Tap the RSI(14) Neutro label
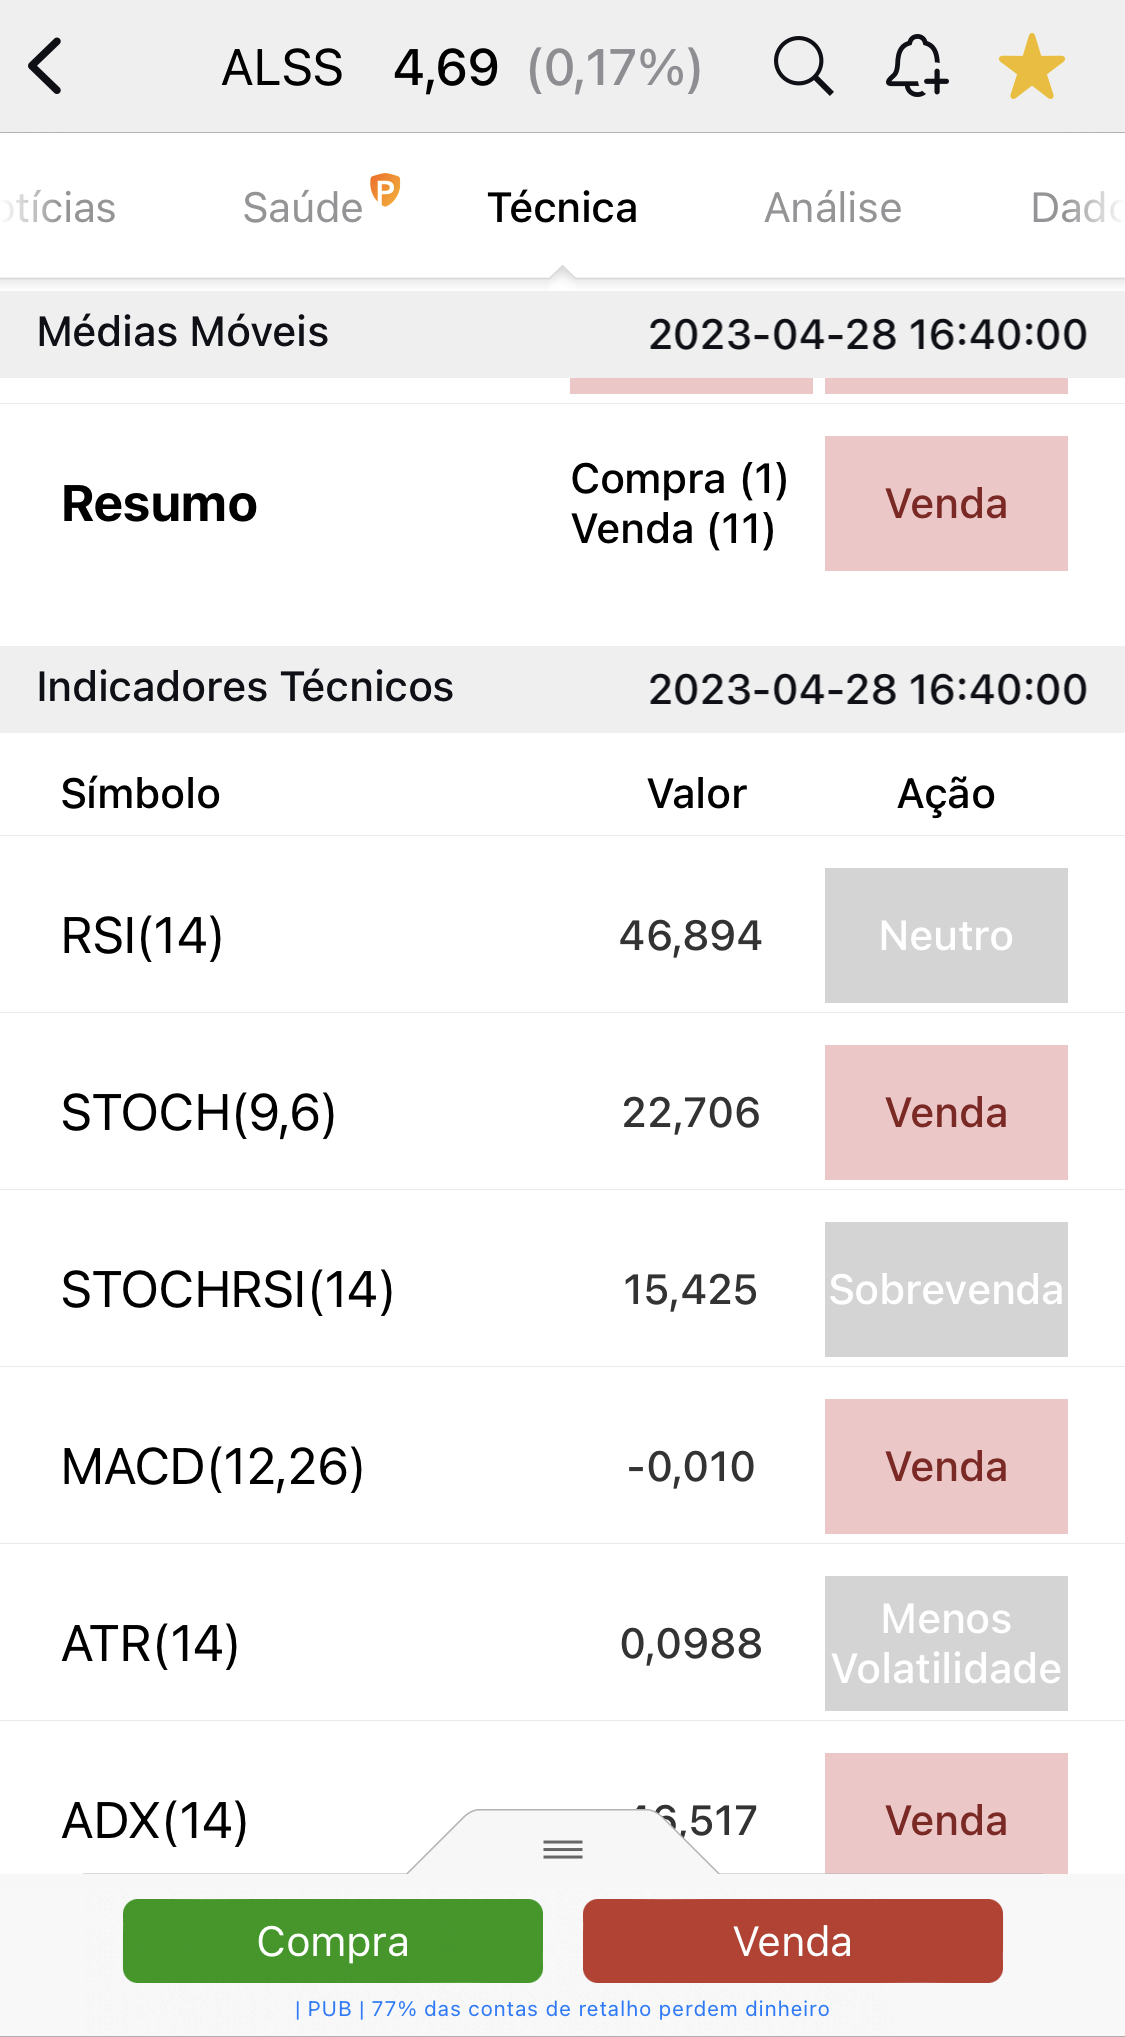The width and height of the screenshot is (1125, 2037). pyautogui.click(x=945, y=935)
